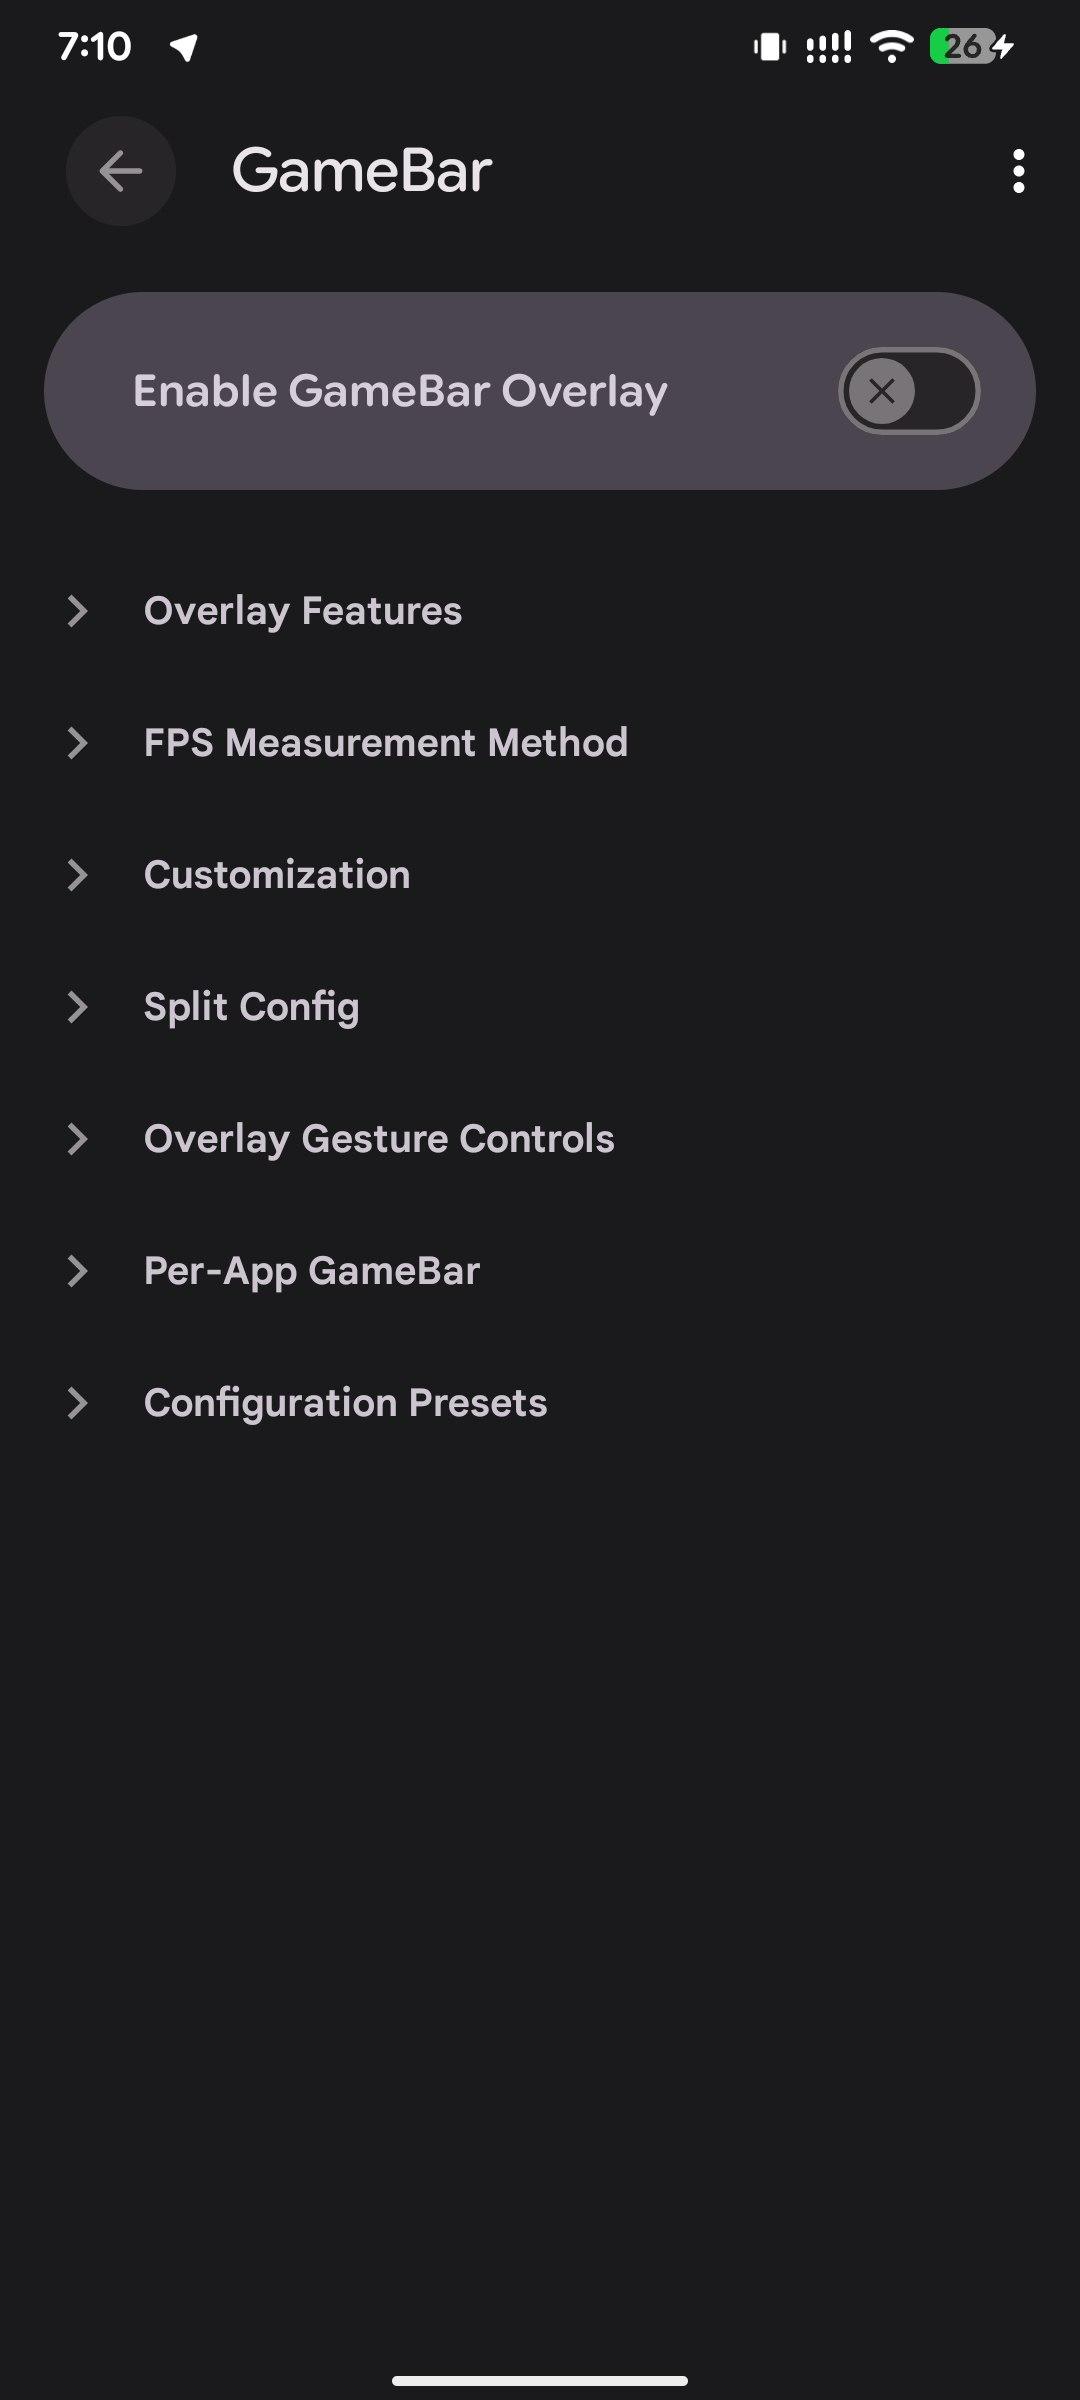Open the three-dot overflow menu

click(x=1018, y=171)
